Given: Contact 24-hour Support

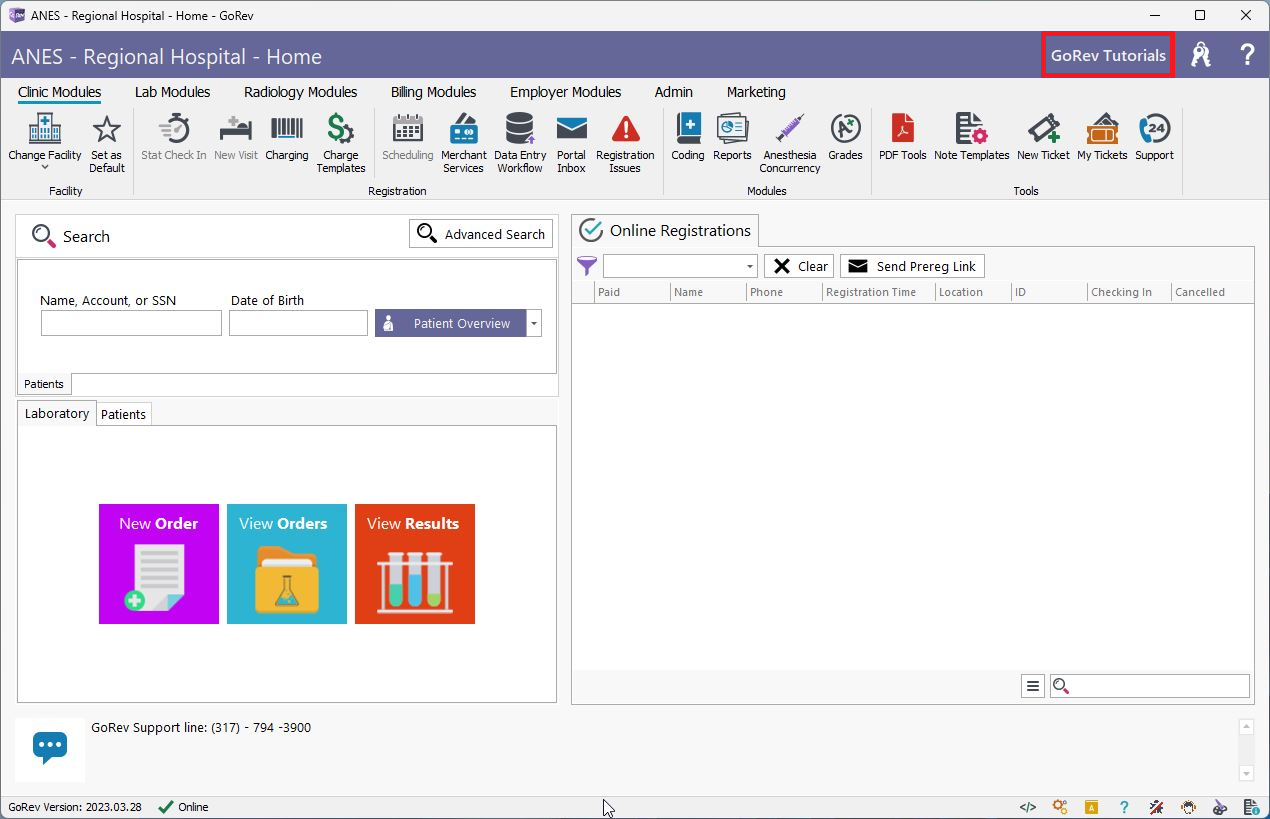Looking at the screenshot, I should 1154,137.
